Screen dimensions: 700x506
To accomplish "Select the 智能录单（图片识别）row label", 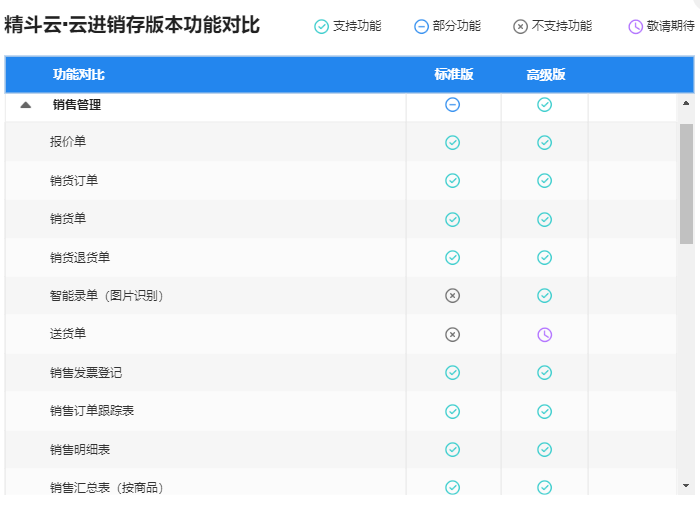I will [106, 296].
